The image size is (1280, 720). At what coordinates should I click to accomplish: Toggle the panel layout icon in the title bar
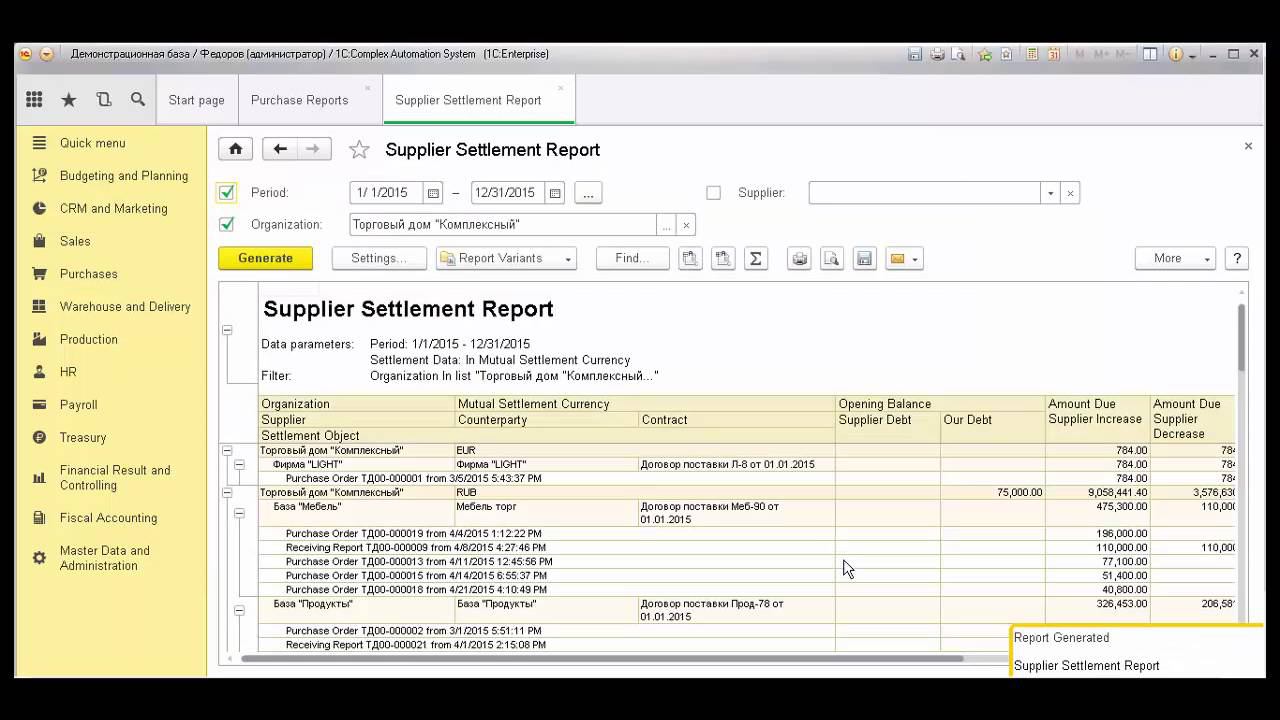click(1150, 54)
